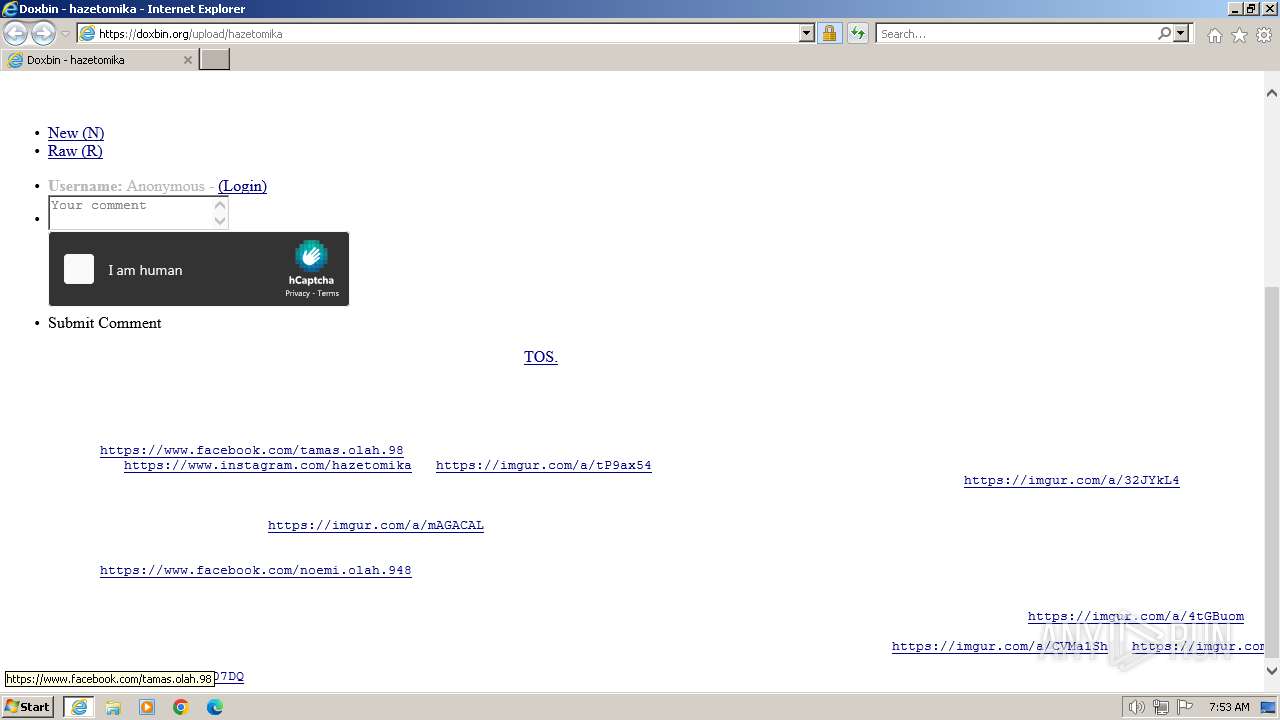
Task: Expand the address bar autocomplete dropdown
Action: pyautogui.click(x=807, y=34)
